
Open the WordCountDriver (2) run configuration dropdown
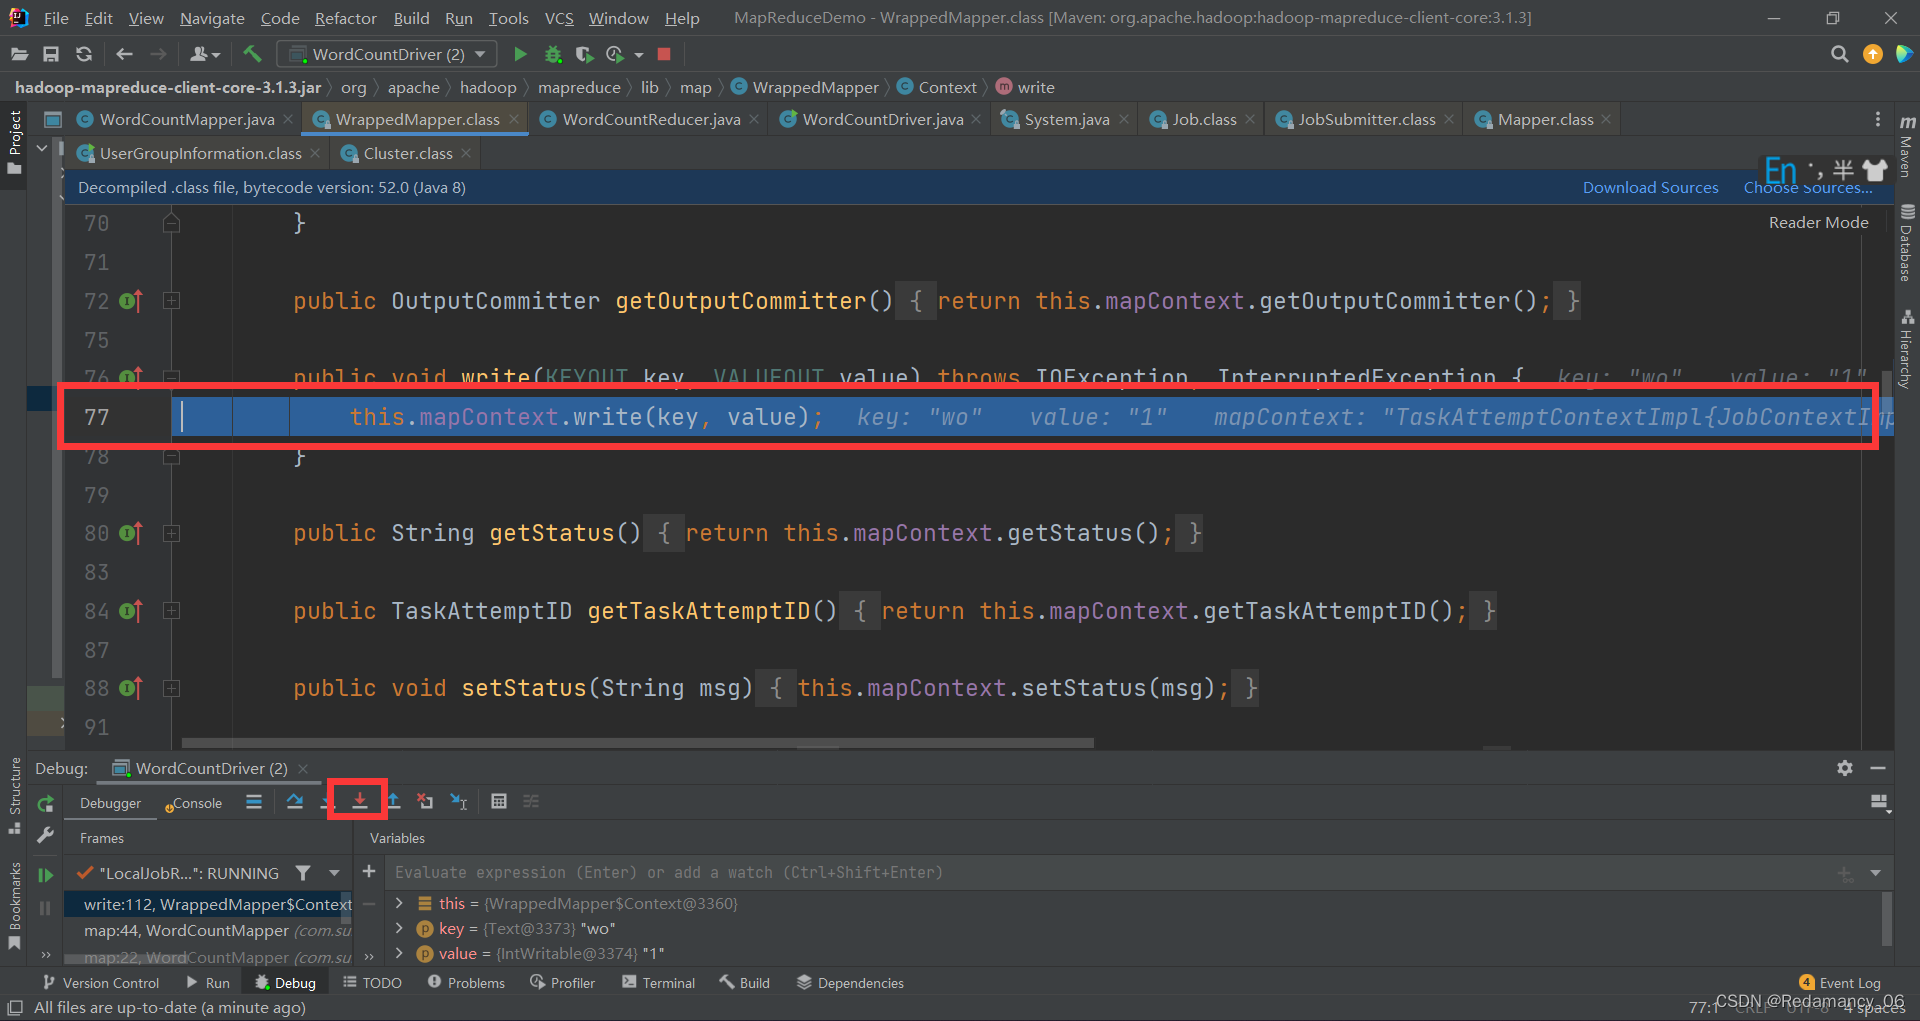(x=387, y=54)
